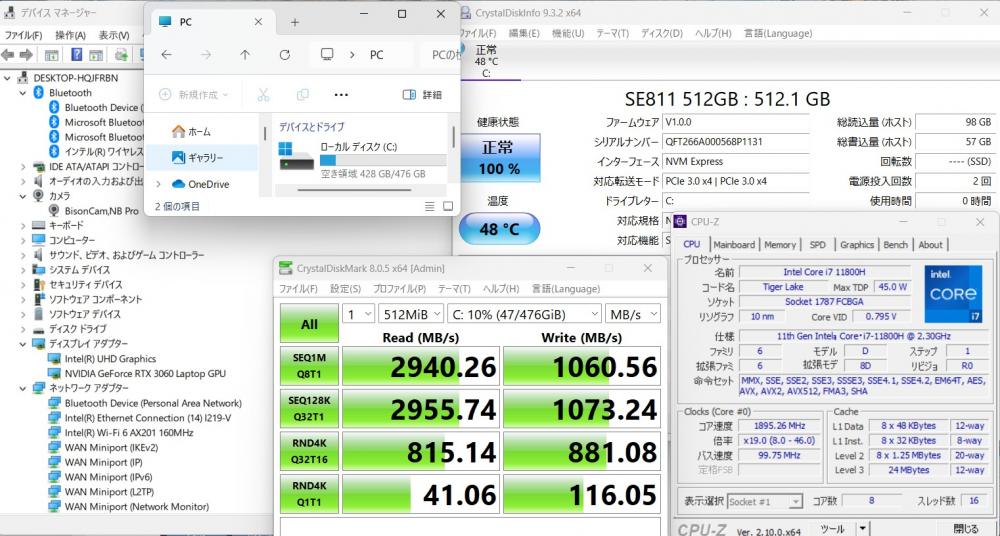
Task: Open the 512MiB test size dropdown
Action: (411, 313)
